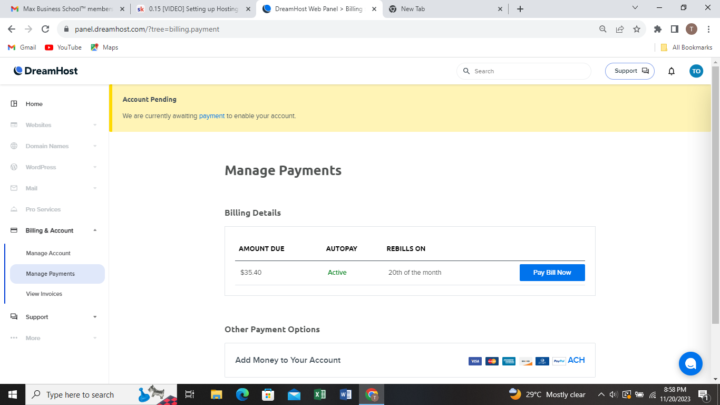The width and height of the screenshot is (720, 405).
Task: Click the Discover card icon
Action: pyautogui.click(x=526, y=361)
